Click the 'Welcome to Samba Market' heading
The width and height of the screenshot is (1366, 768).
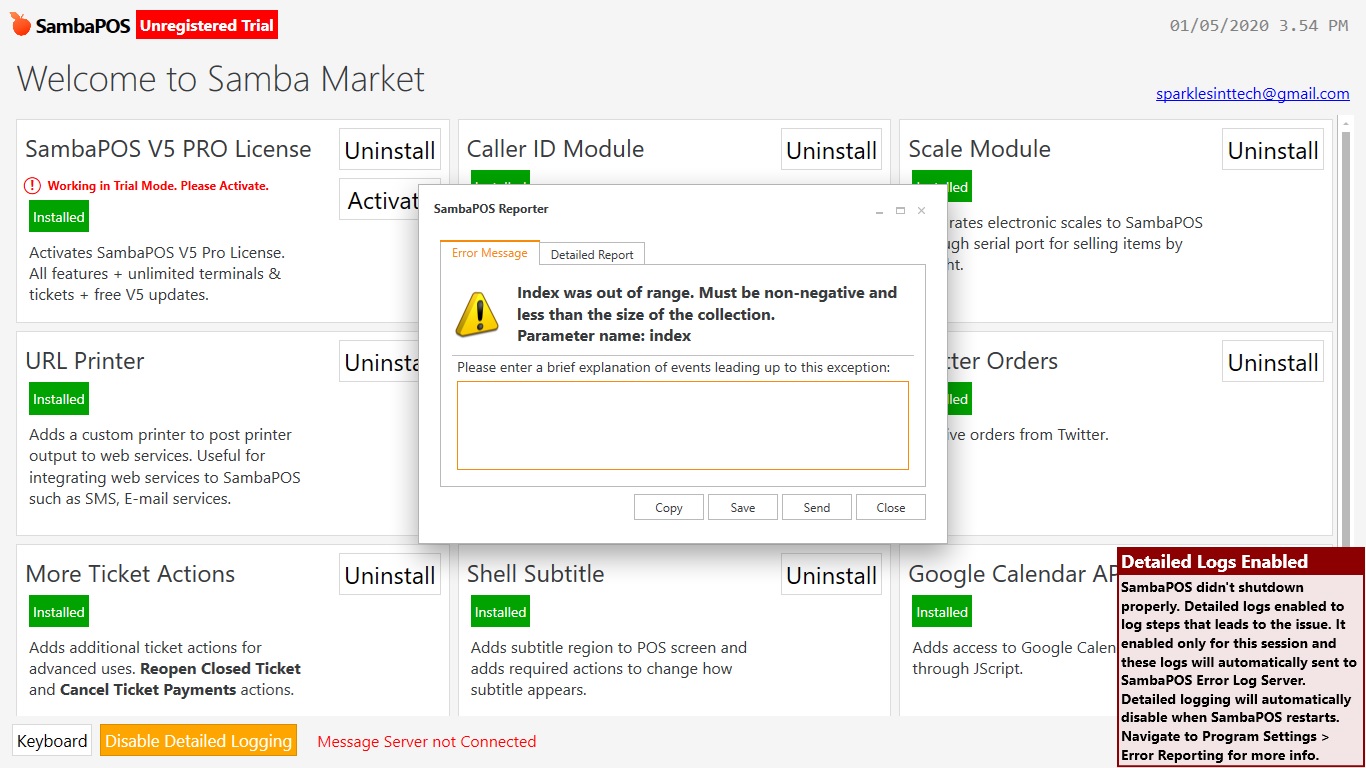click(221, 79)
